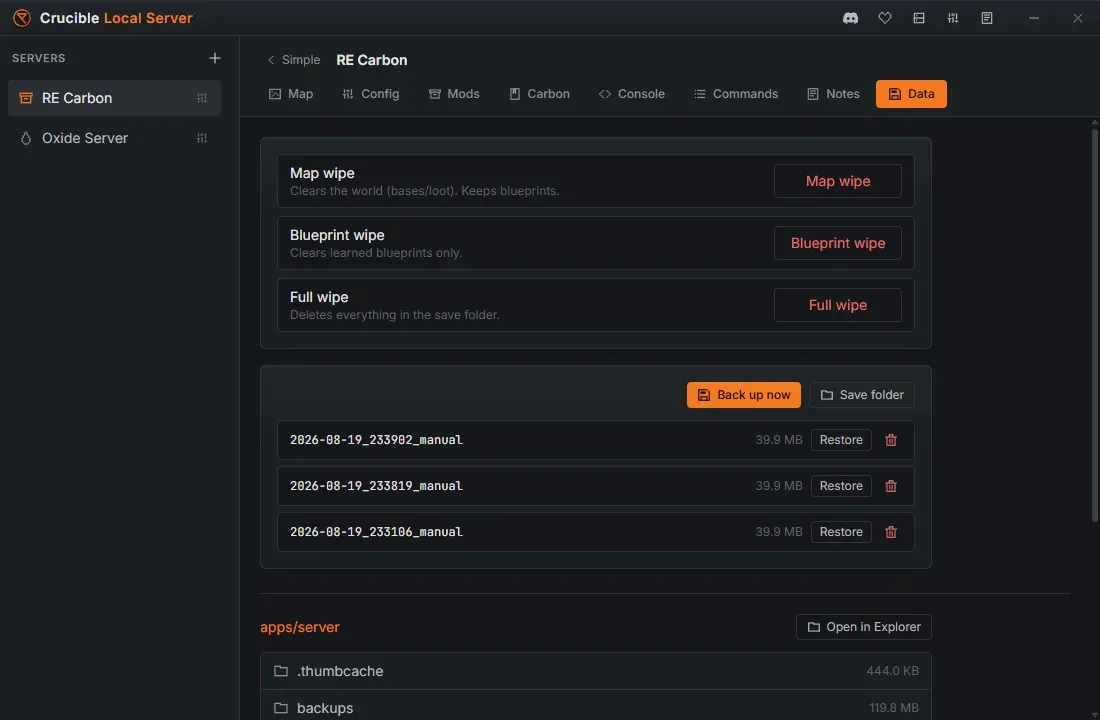1100x720 pixels.
Task: Click the .thumbcache folder icon
Action: pos(281,671)
